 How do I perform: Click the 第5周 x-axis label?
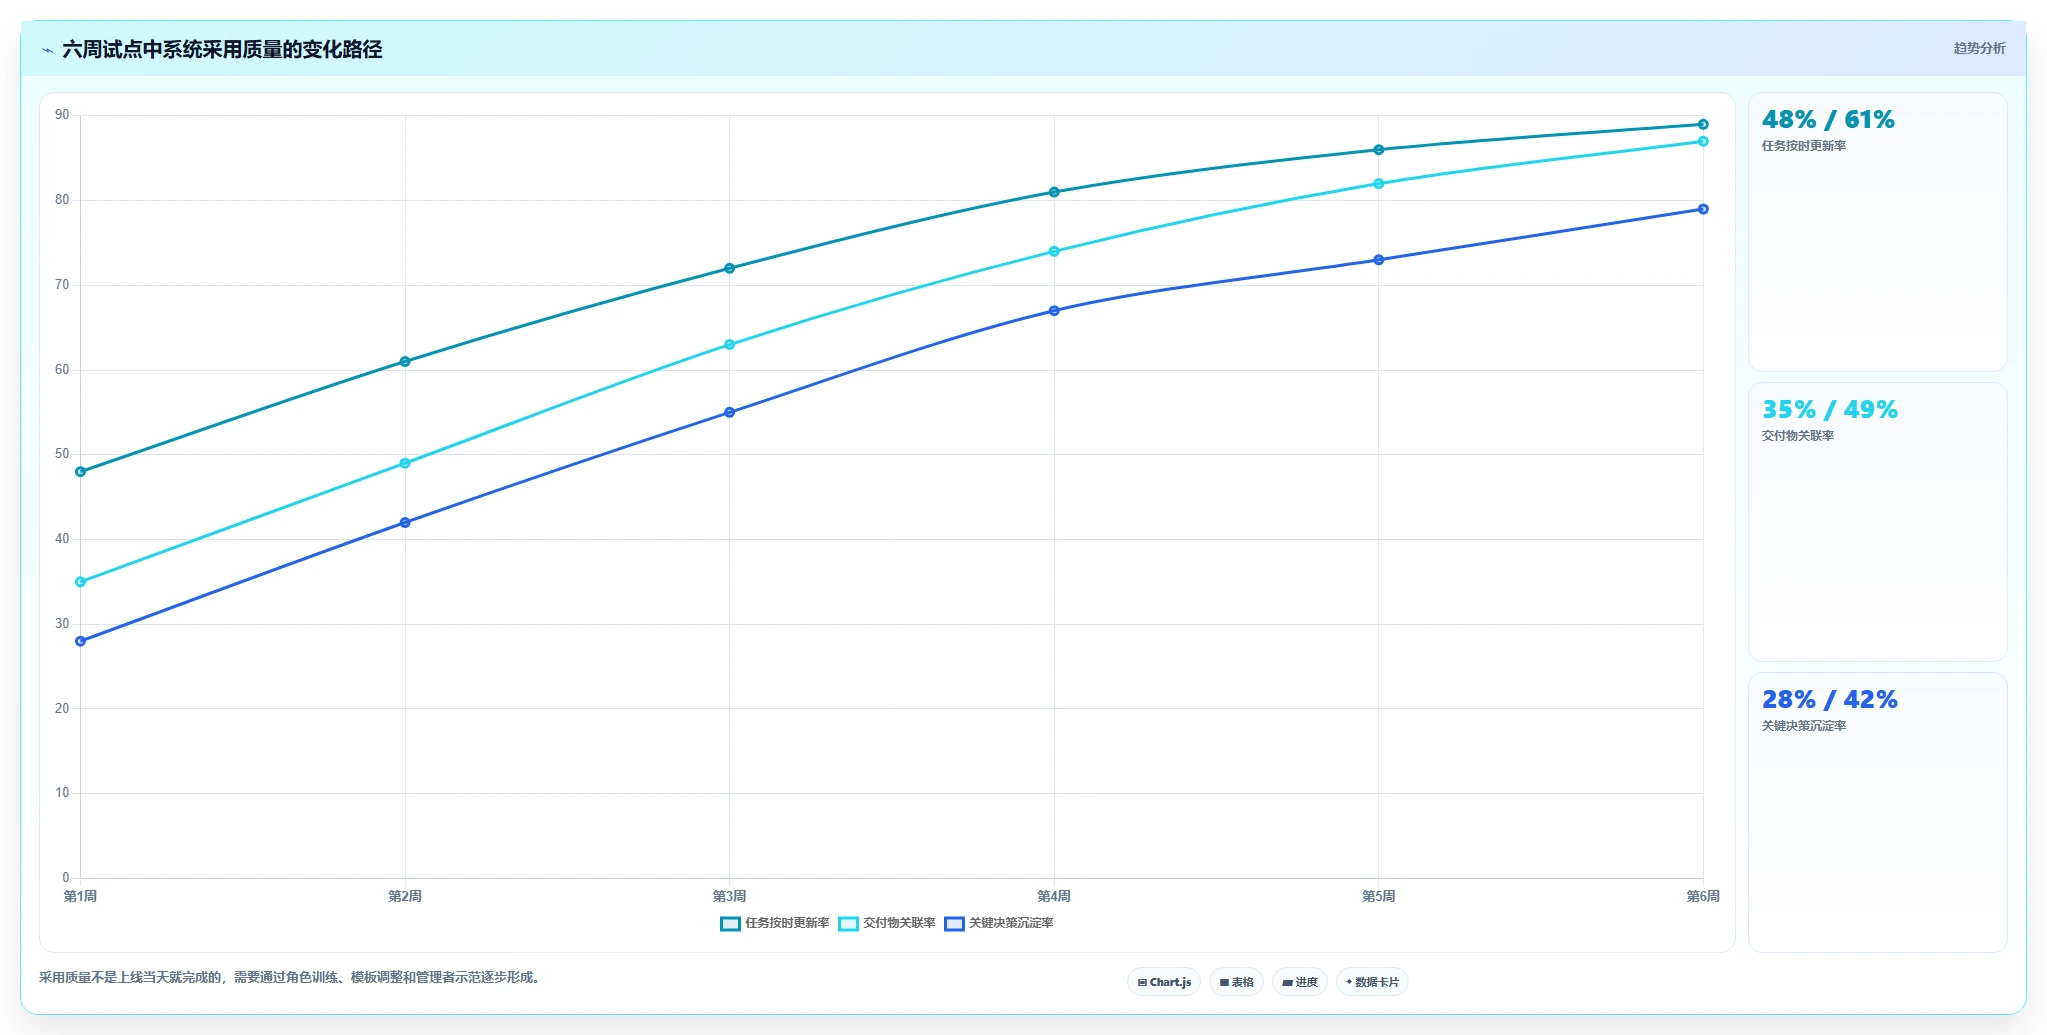[x=1378, y=896]
